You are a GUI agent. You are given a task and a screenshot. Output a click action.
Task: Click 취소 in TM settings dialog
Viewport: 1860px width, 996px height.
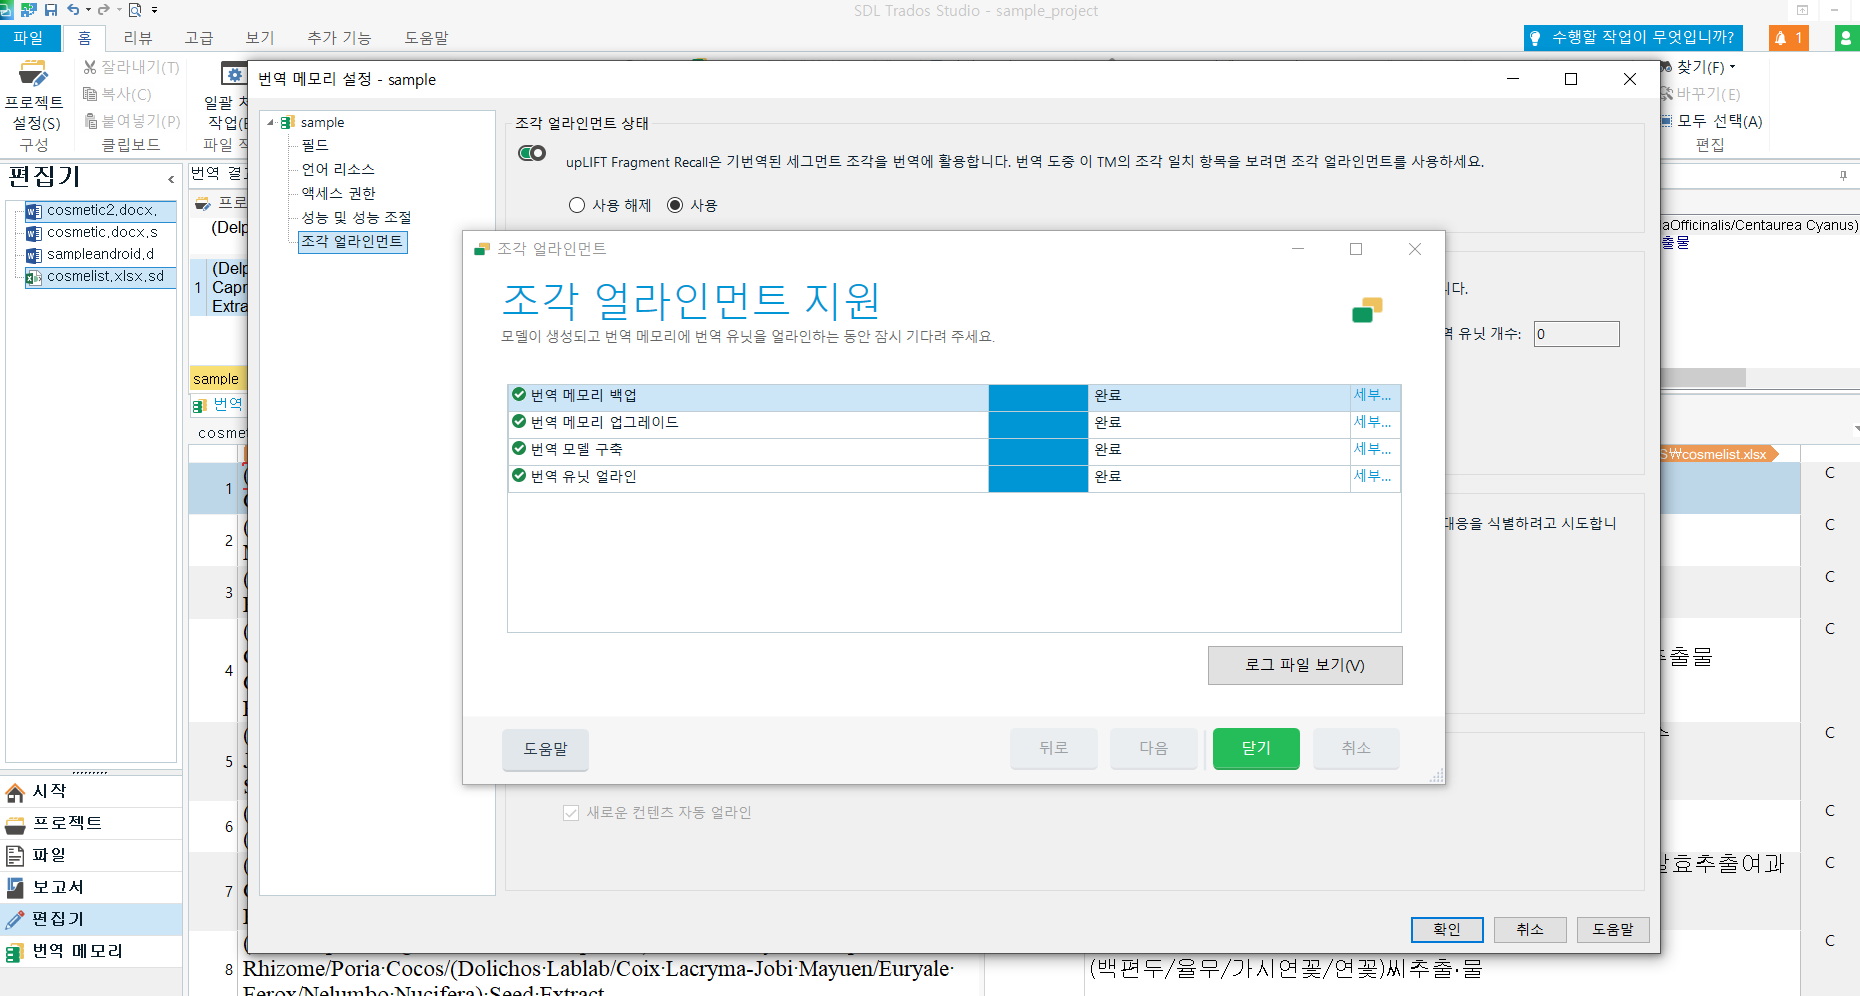click(x=1530, y=929)
